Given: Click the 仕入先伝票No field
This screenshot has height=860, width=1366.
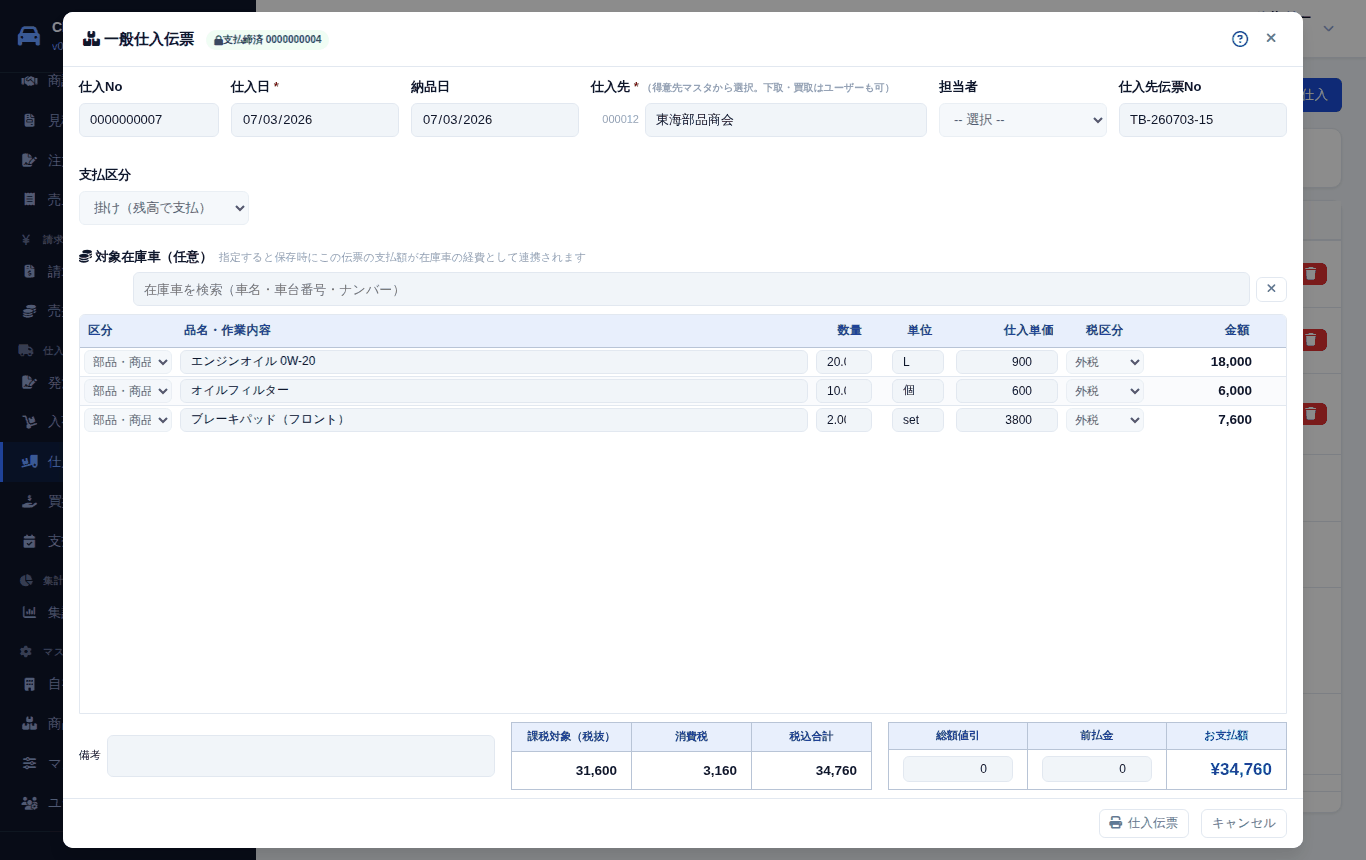Looking at the screenshot, I should [x=1203, y=120].
